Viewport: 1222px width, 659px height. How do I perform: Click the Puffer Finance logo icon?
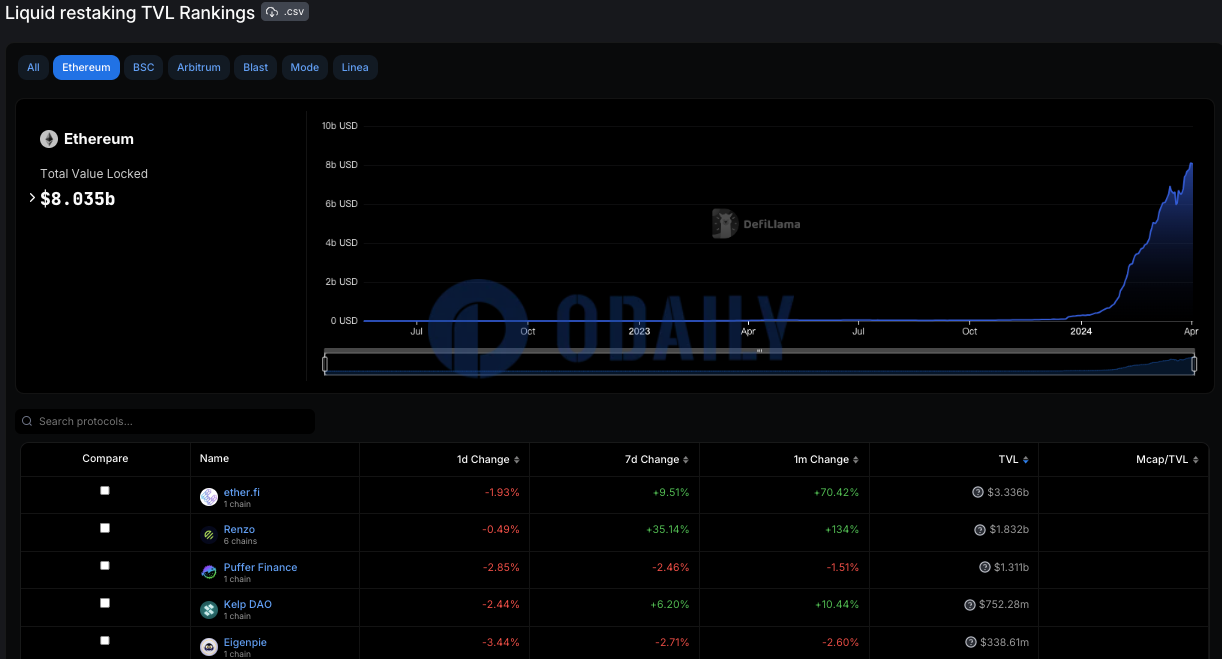pyautogui.click(x=209, y=572)
